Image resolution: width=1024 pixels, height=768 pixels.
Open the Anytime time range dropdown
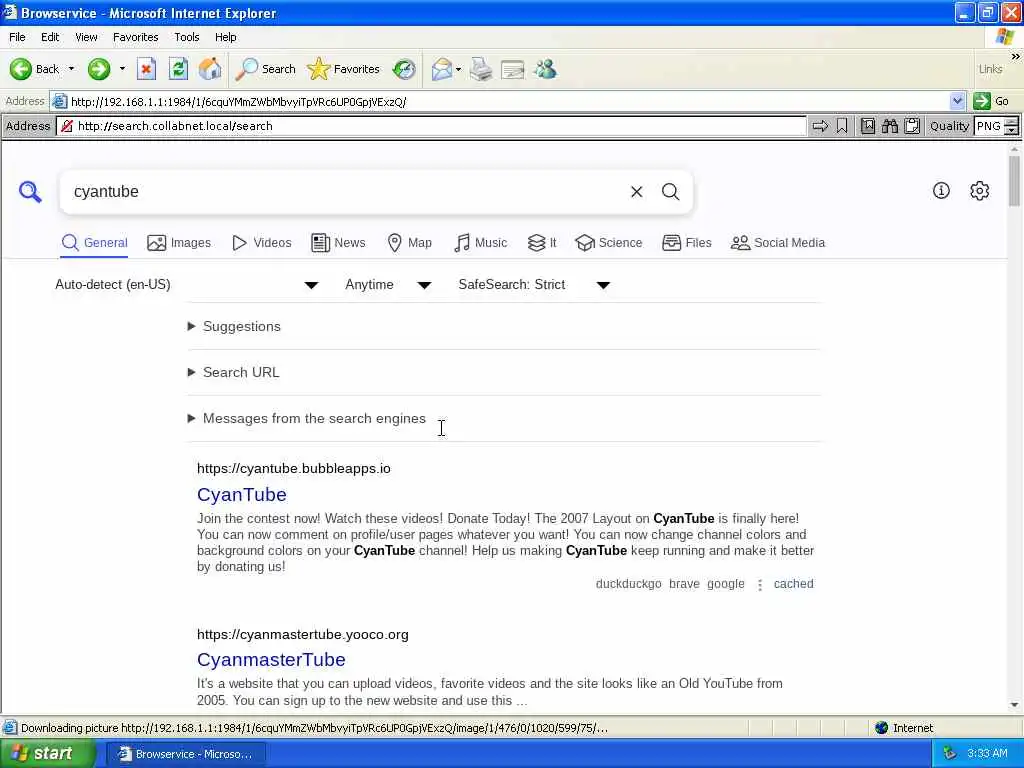[388, 285]
